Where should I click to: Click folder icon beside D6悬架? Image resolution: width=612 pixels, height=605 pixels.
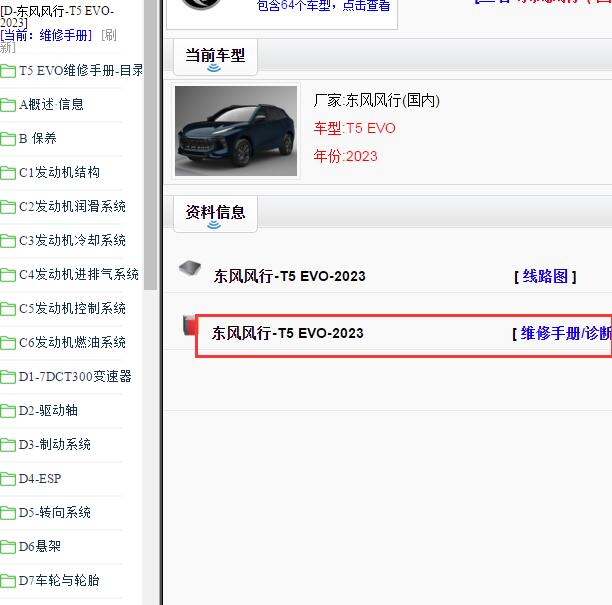click(x=8, y=547)
